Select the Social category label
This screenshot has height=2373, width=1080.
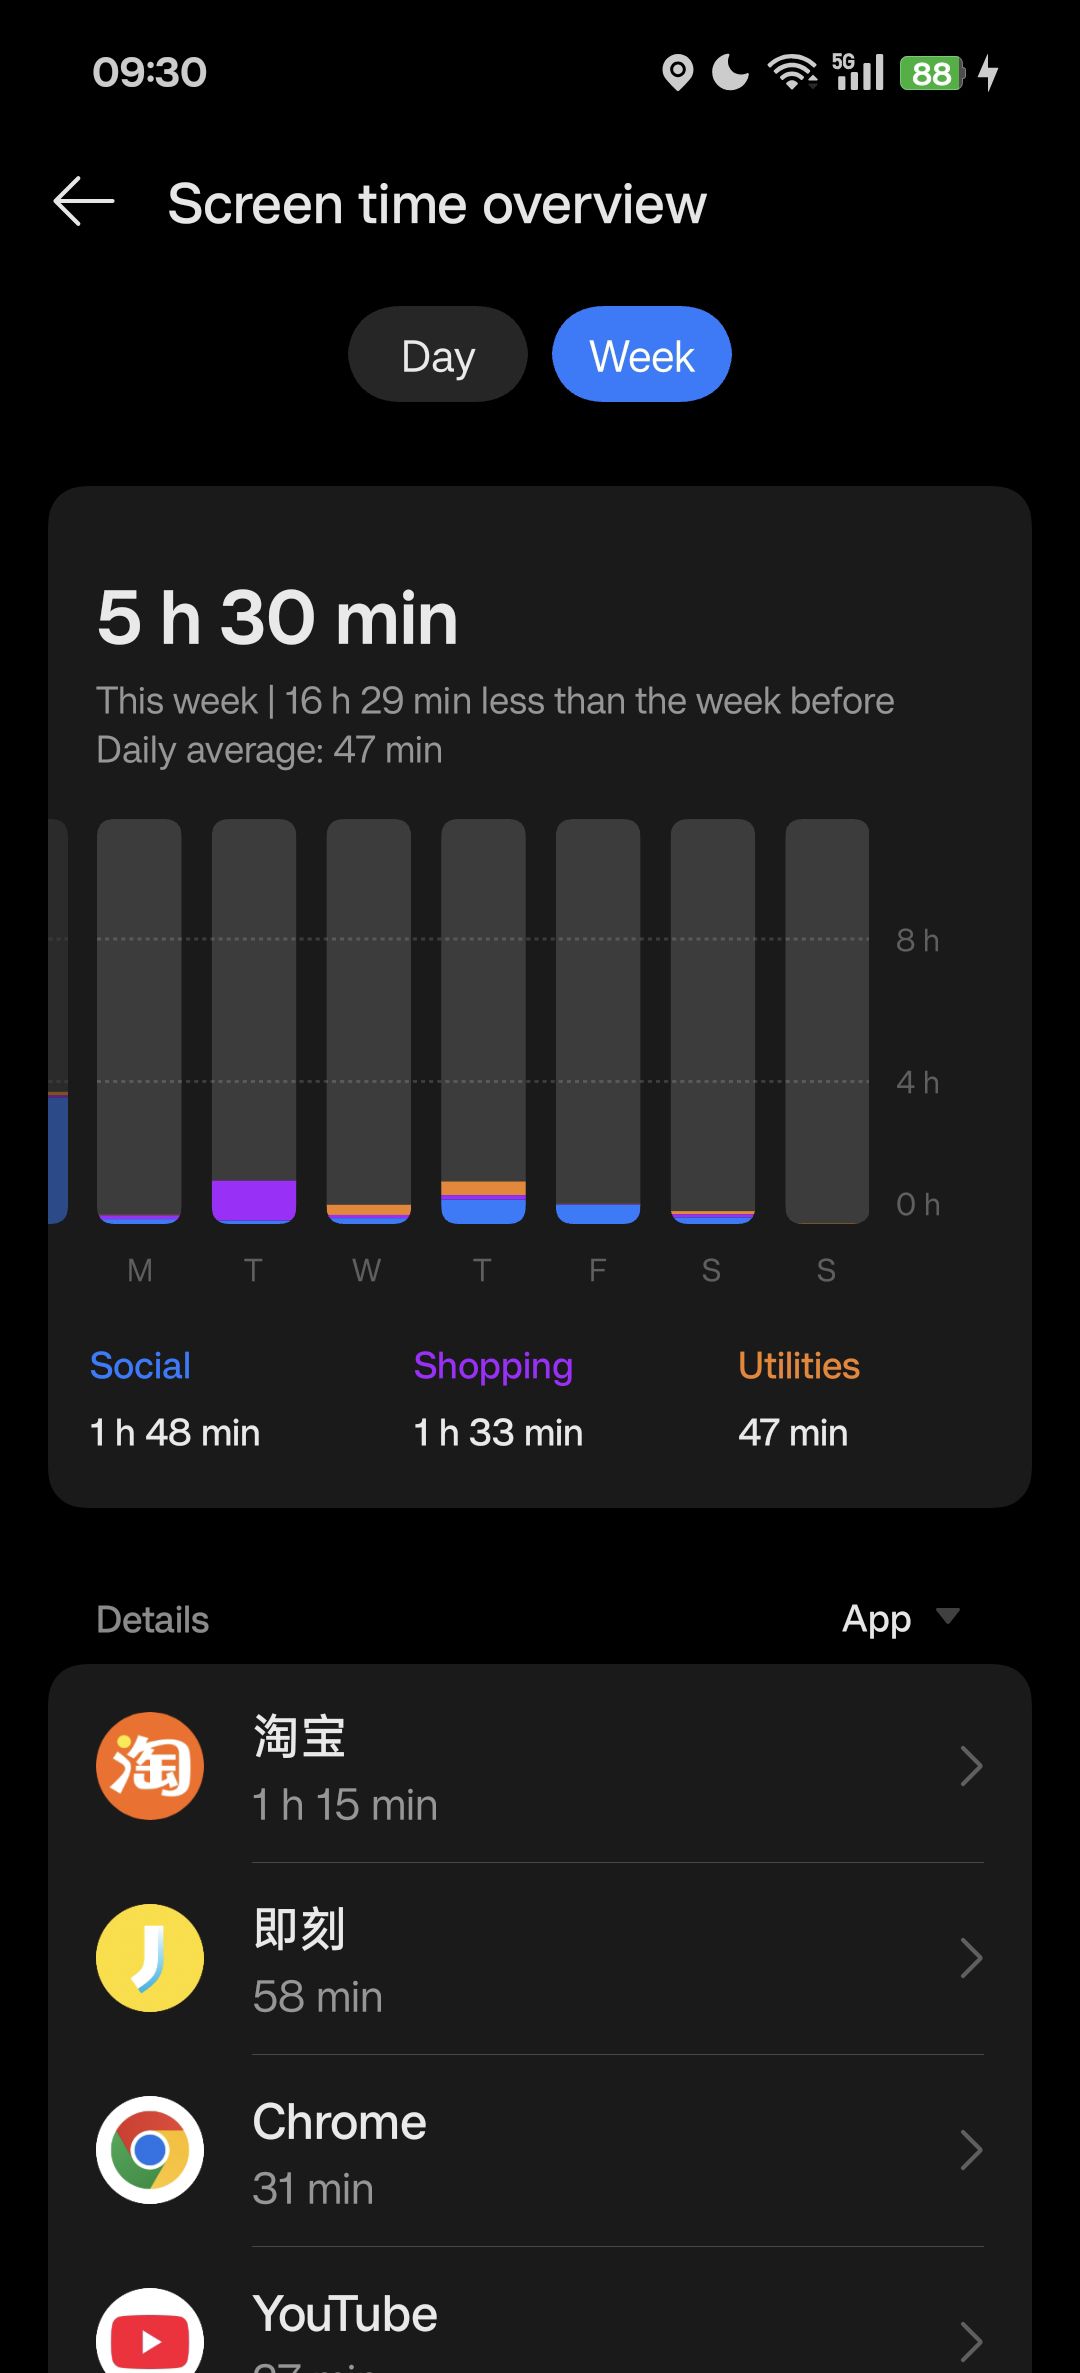[x=140, y=1366]
